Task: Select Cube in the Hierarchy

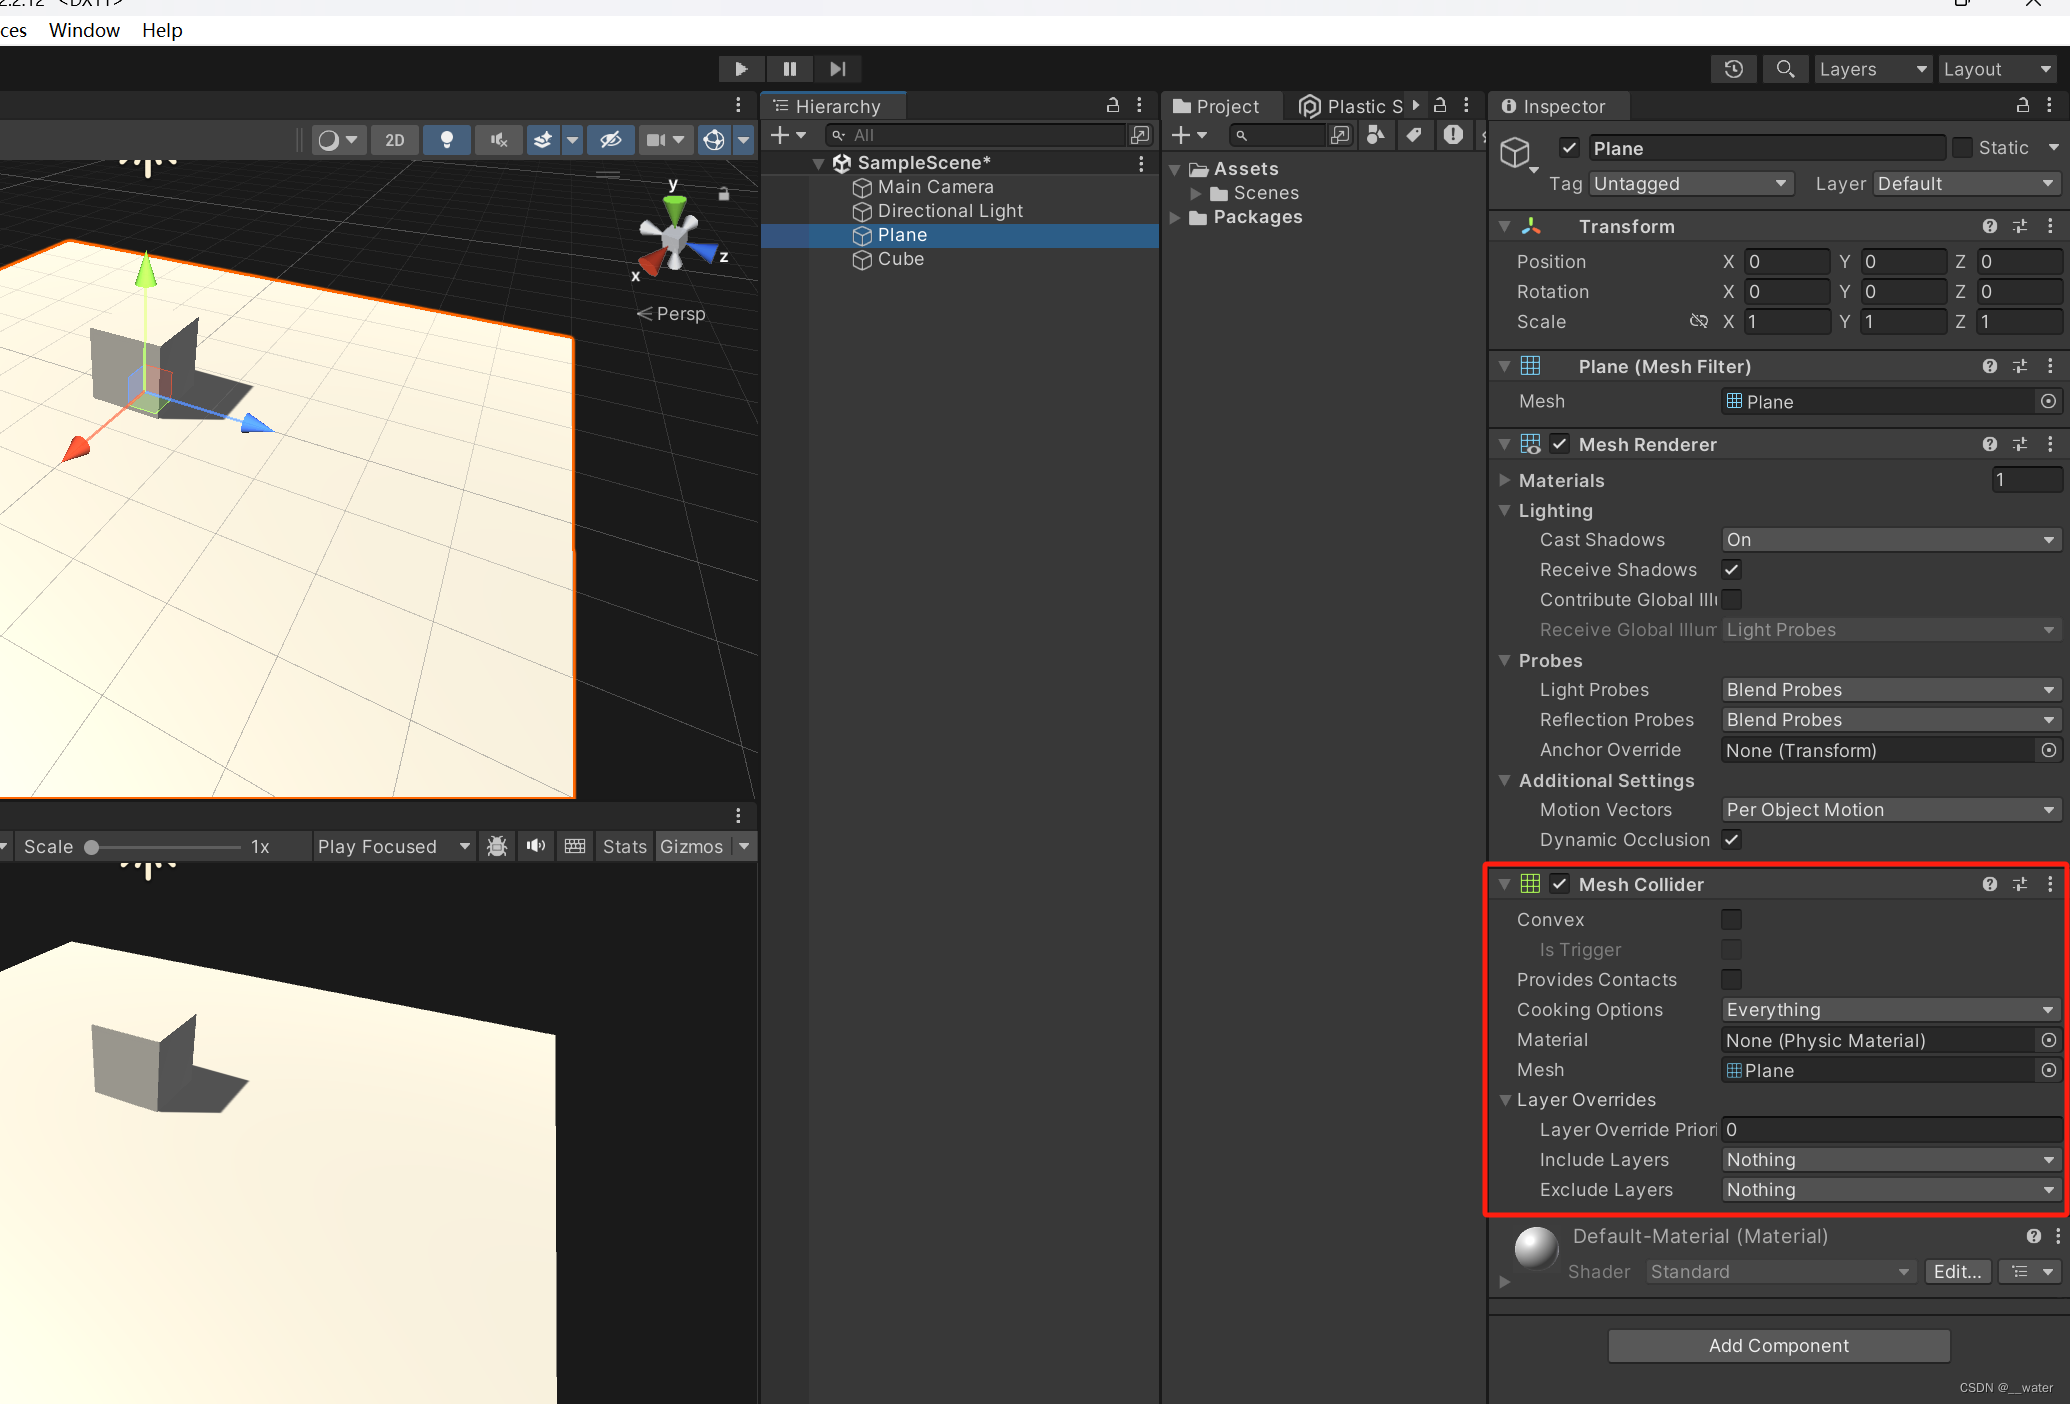Action: (899, 259)
